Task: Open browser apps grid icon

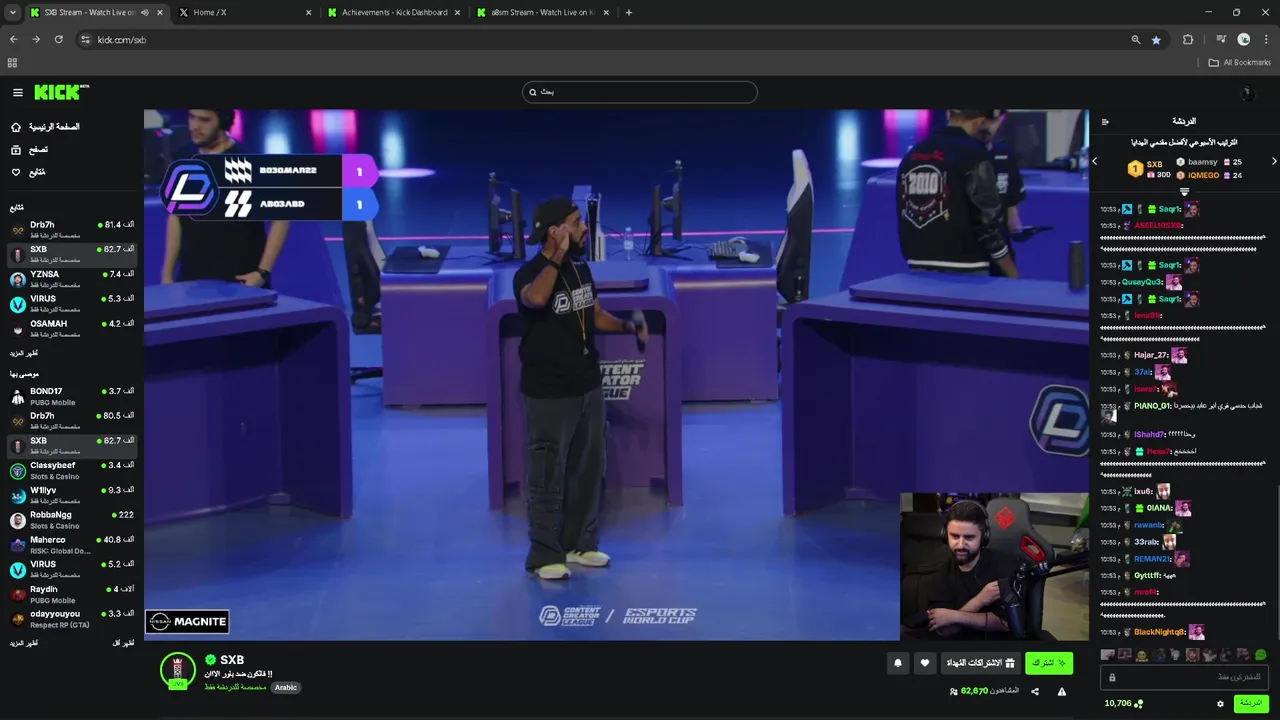Action: tap(12, 63)
